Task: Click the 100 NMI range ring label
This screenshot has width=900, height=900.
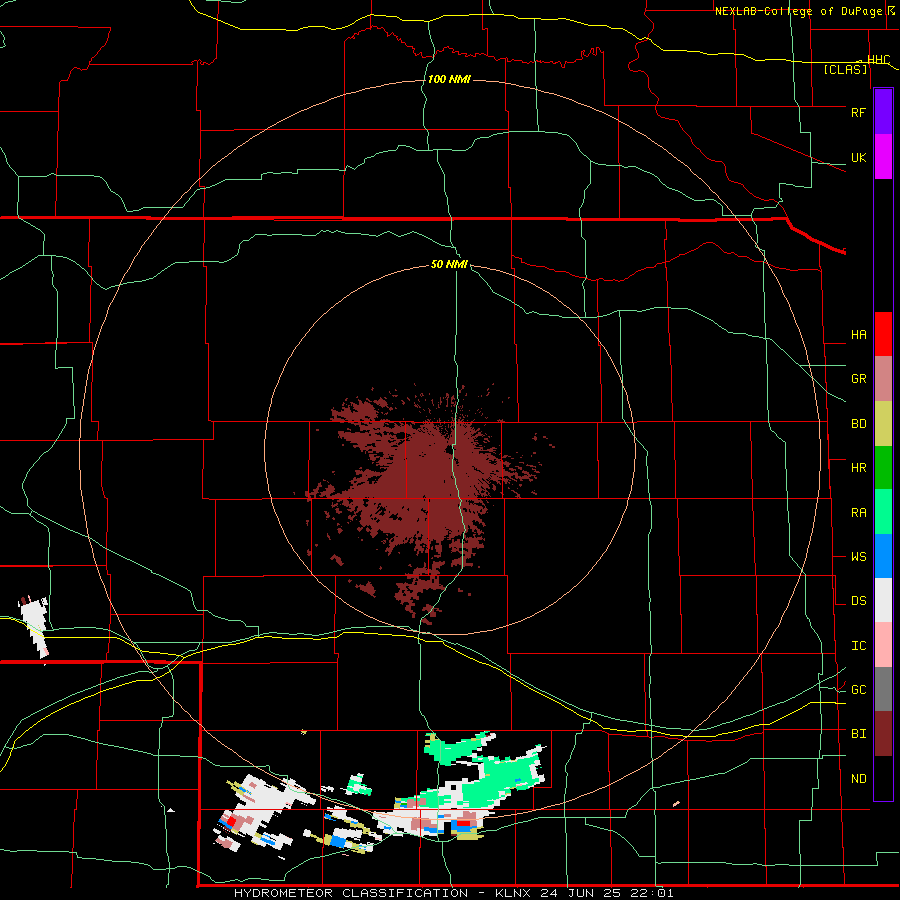Action: coord(449,79)
